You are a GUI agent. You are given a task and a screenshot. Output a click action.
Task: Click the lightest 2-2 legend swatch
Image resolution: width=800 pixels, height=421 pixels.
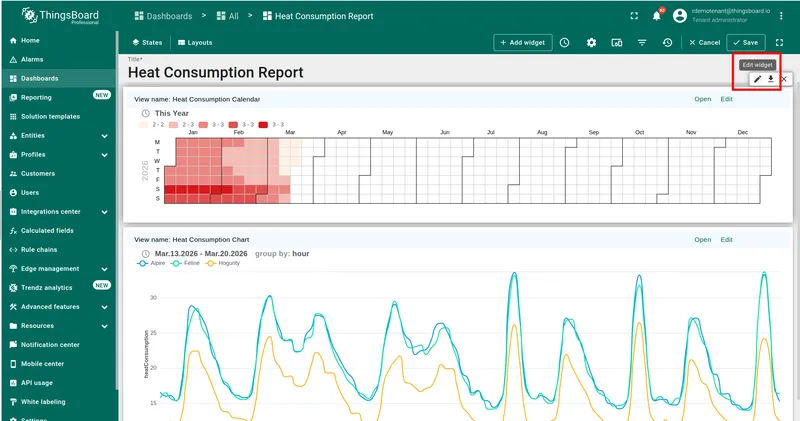click(143, 125)
